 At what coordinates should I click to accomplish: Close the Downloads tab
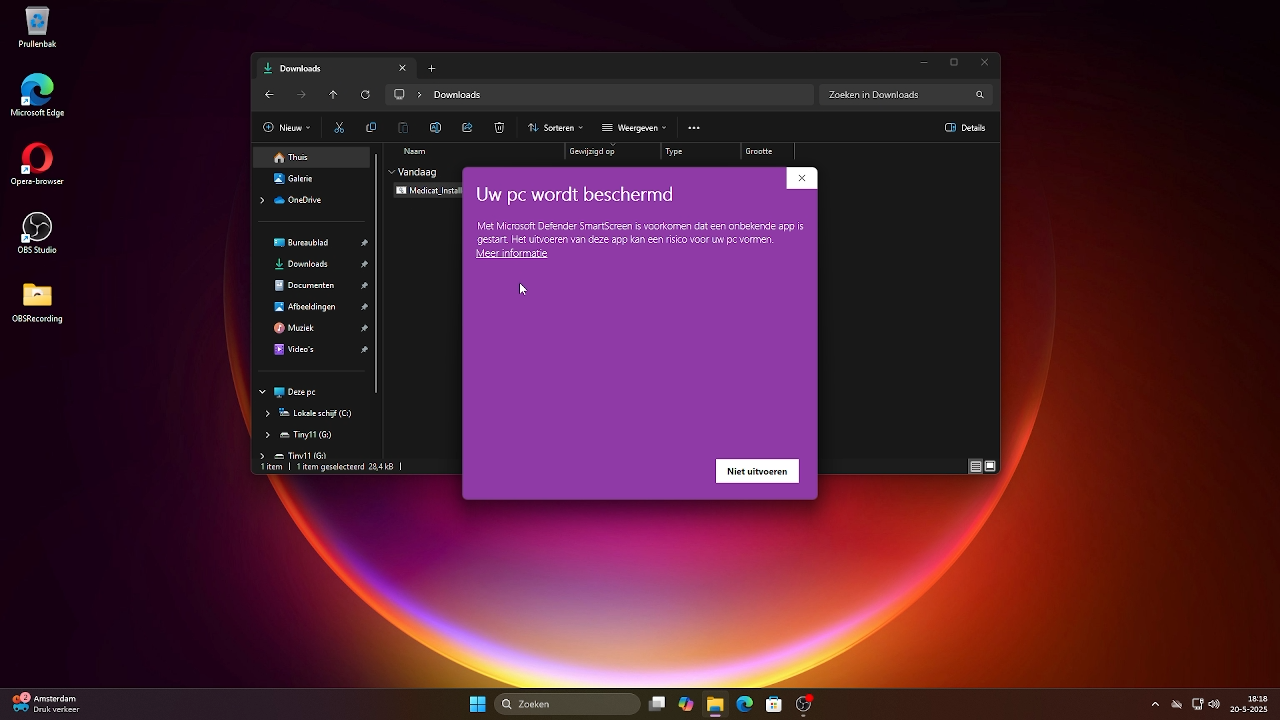coord(403,68)
